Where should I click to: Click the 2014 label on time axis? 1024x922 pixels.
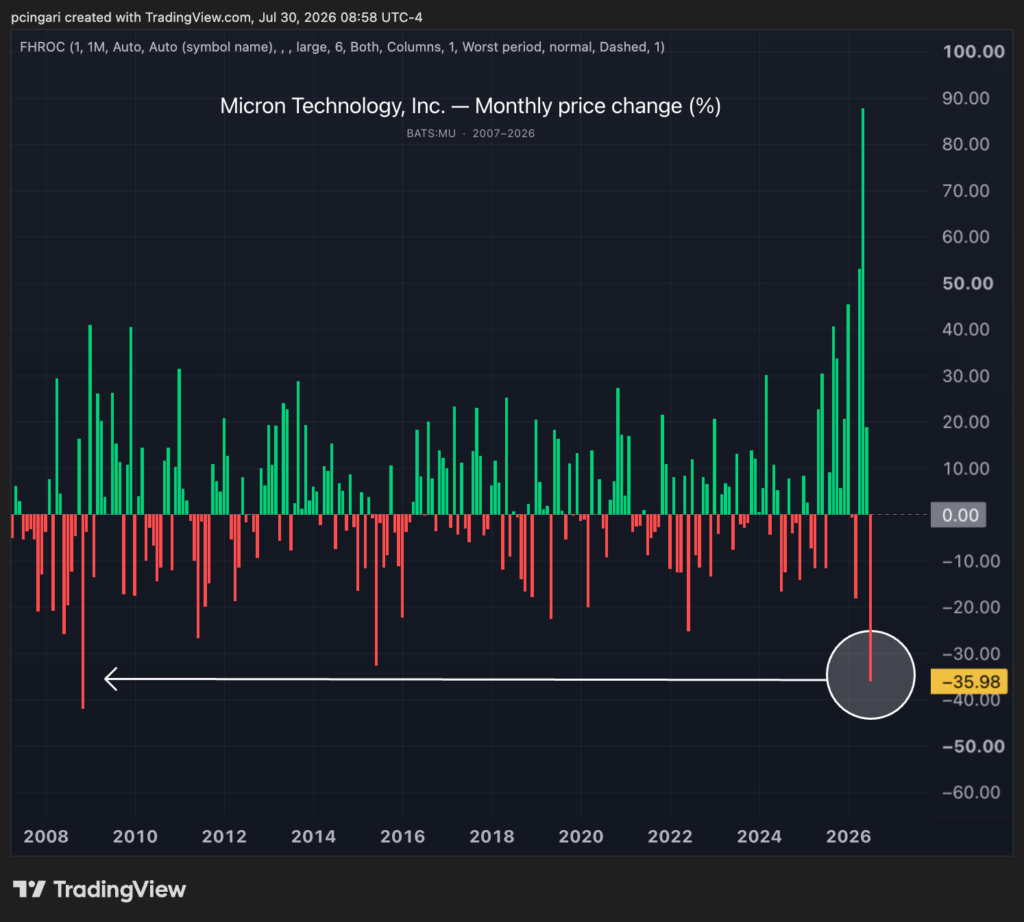point(313,836)
